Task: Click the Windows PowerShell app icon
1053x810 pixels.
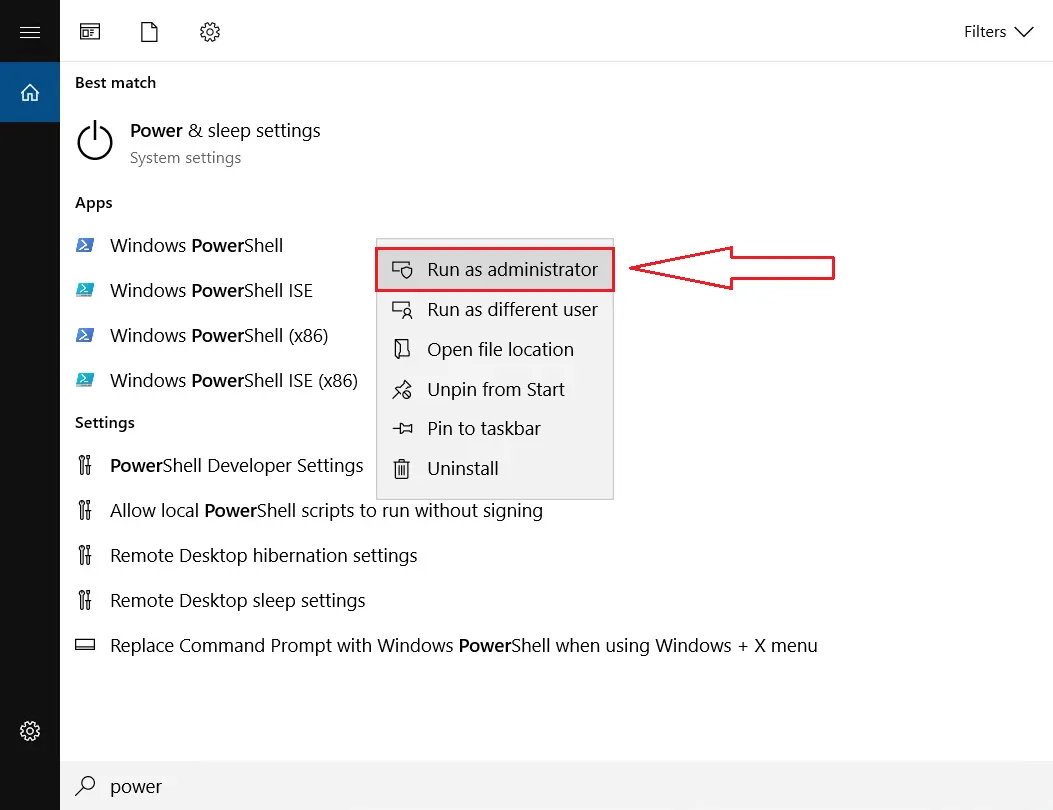Action: [x=85, y=245]
